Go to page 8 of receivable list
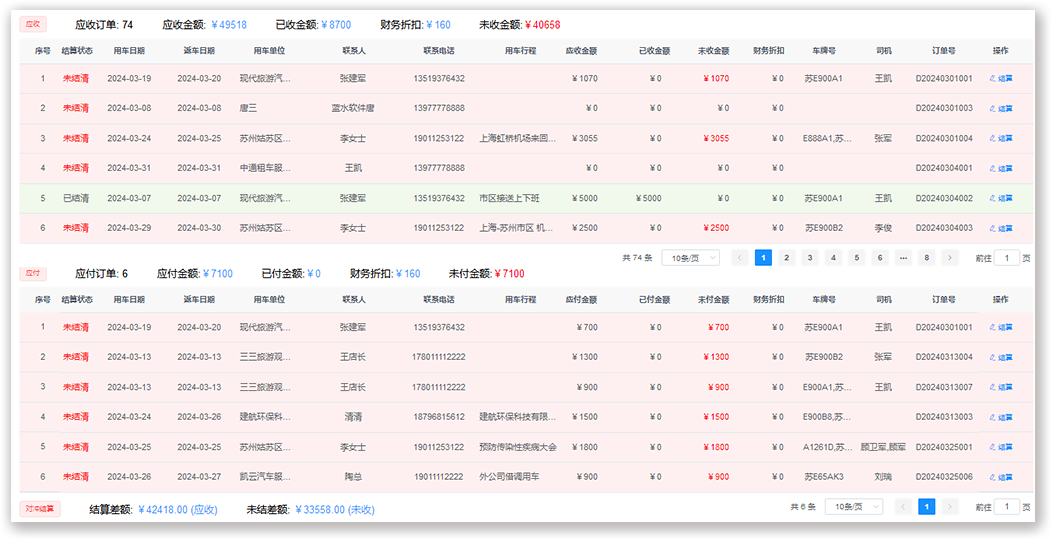Viewport: 1052px width, 540px height. pos(927,258)
